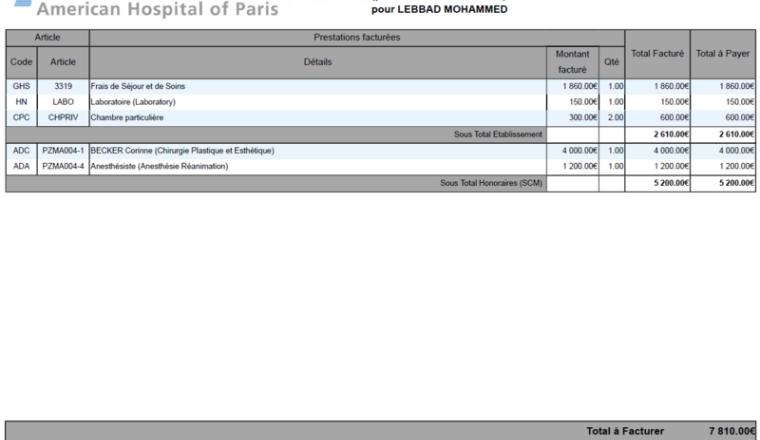Screen dimensions: 760x440
Task: Click the Qté column header
Action: 612,62
